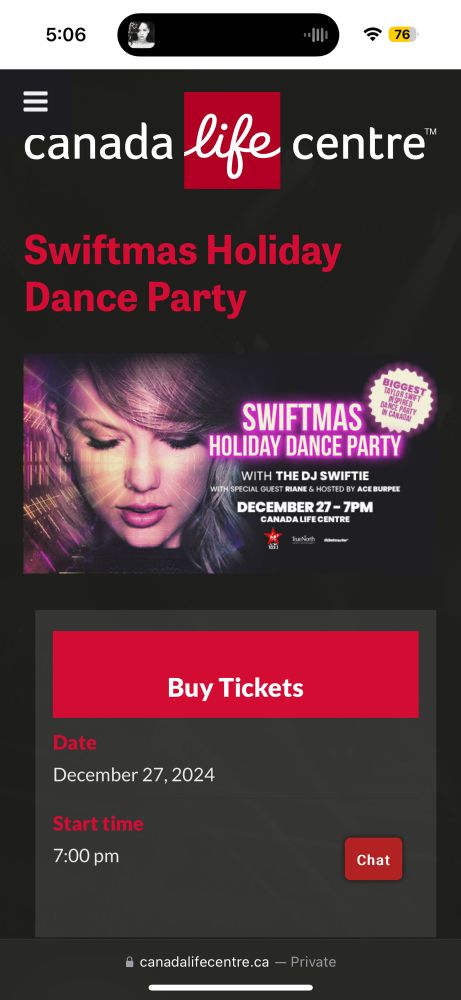Tap the battery indicator showing 76
Screen dimensions: 461x1000
tap(402, 34)
